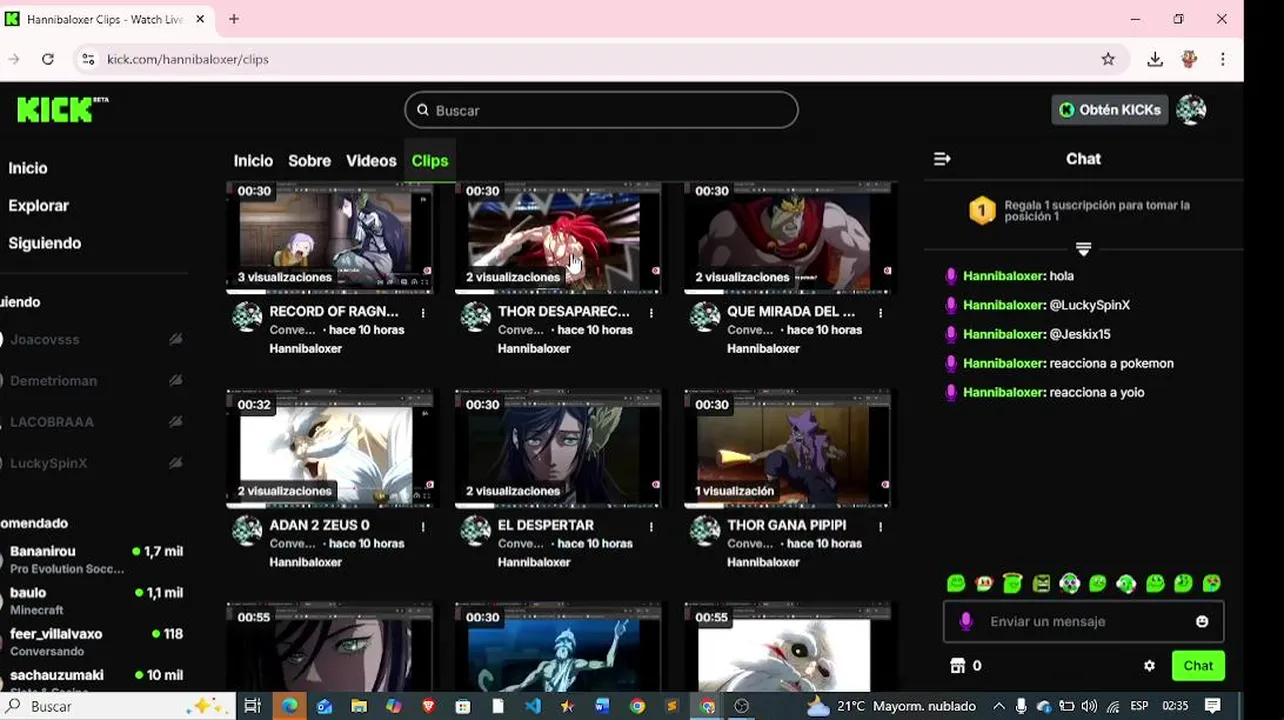The image size is (1284, 720).
Task: Show hidden system tray icons chevron
Action: pos(998,706)
